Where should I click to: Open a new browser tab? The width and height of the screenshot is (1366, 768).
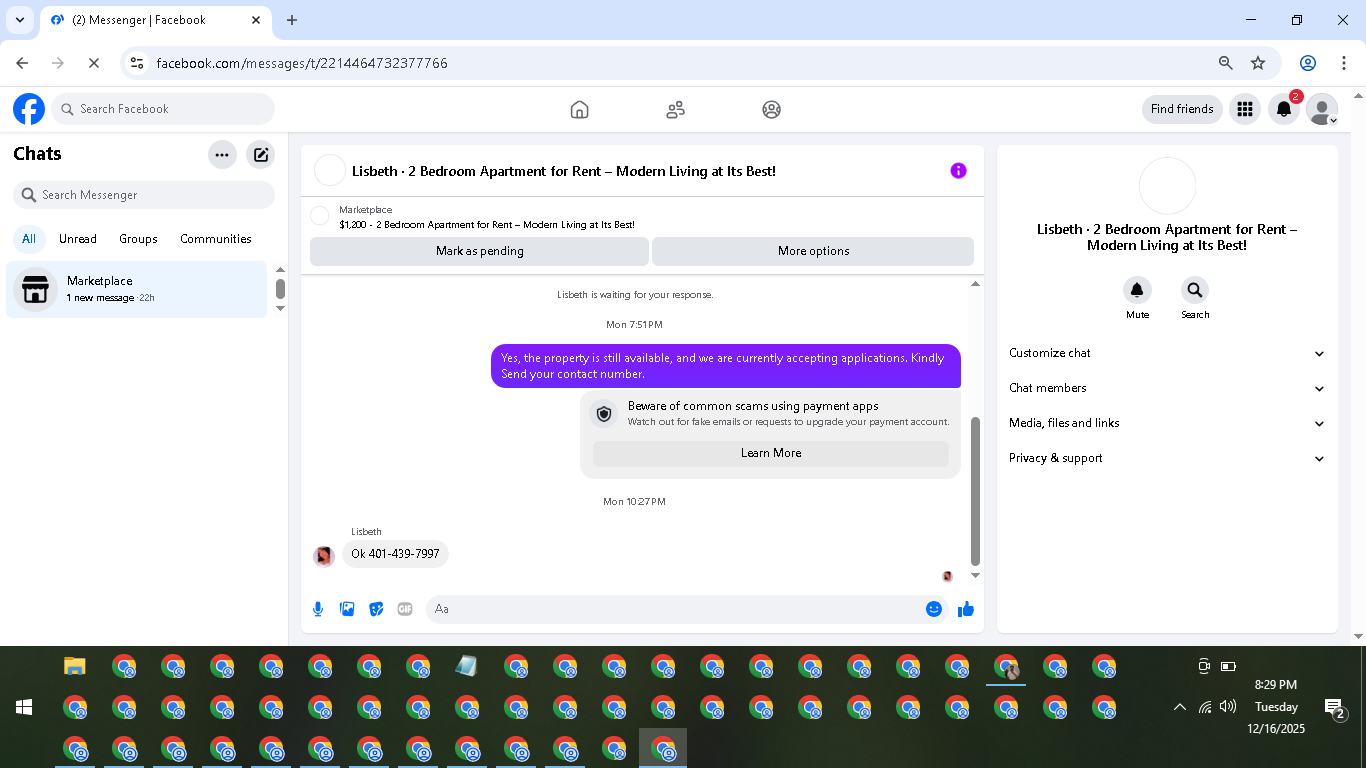tap(292, 20)
